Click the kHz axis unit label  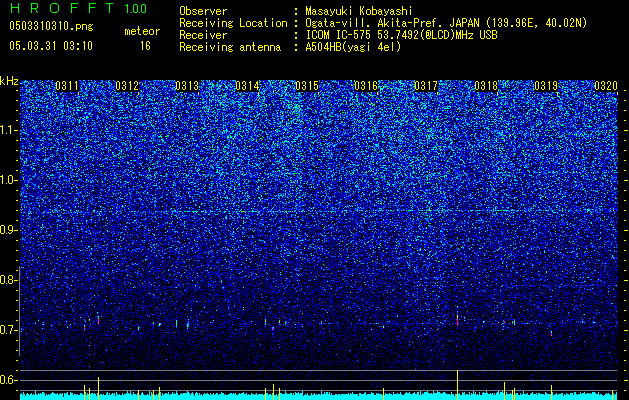point(9,81)
